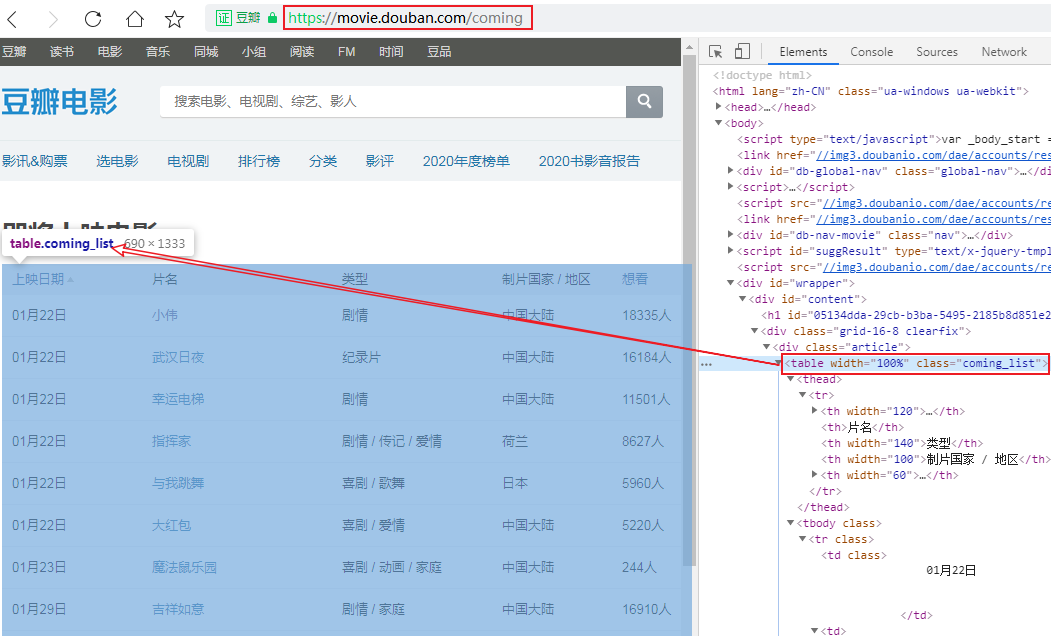The width and height of the screenshot is (1051, 636).
Task: Select the table coming_list element line
Action: click(x=916, y=363)
